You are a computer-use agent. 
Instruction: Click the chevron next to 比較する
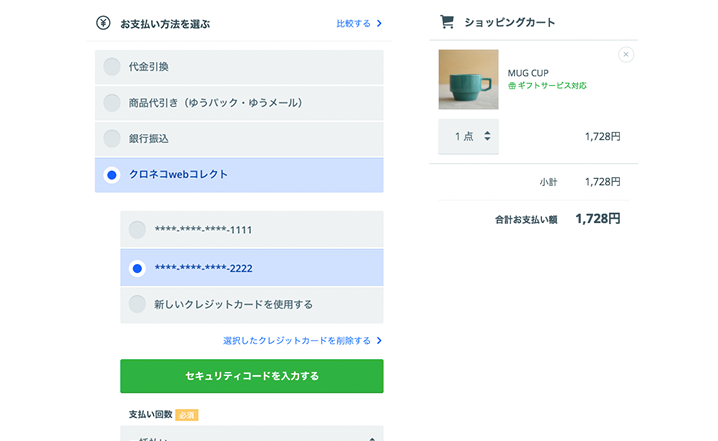tap(380, 23)
